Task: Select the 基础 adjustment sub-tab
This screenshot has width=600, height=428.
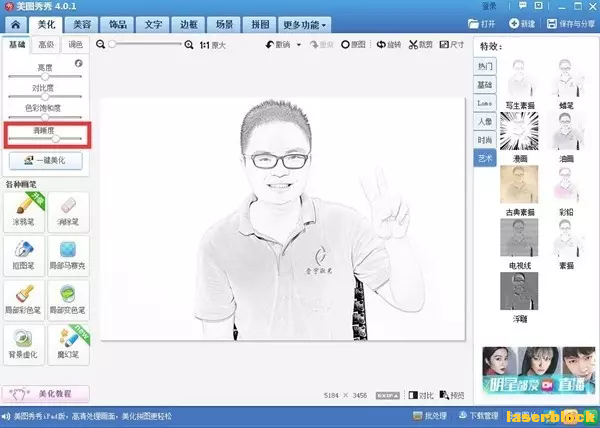Action: pyautogui.click(x=17, y=45)
